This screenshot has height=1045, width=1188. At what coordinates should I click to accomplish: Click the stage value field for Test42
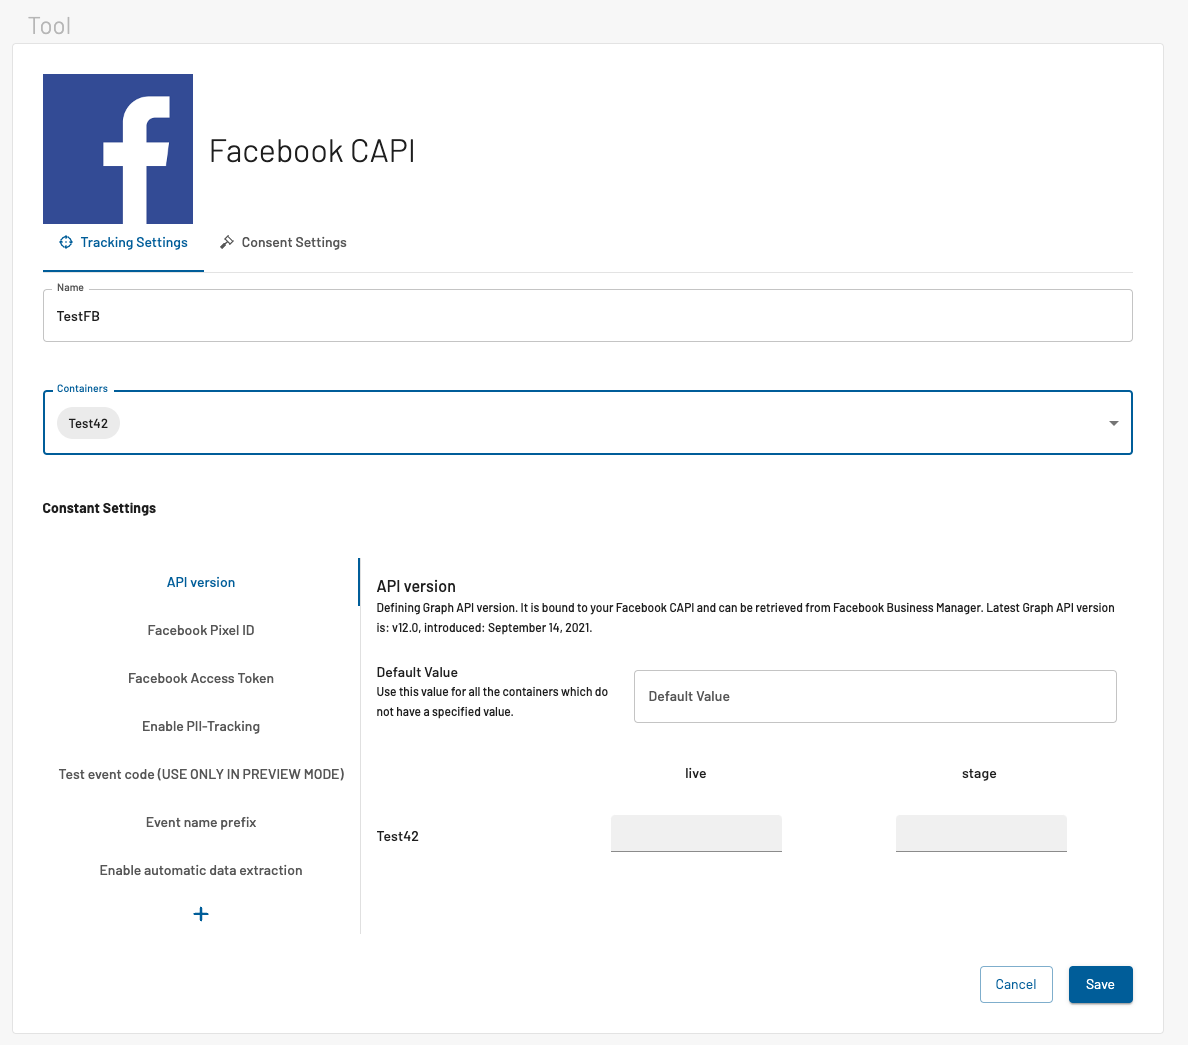[x=981, y=834]
